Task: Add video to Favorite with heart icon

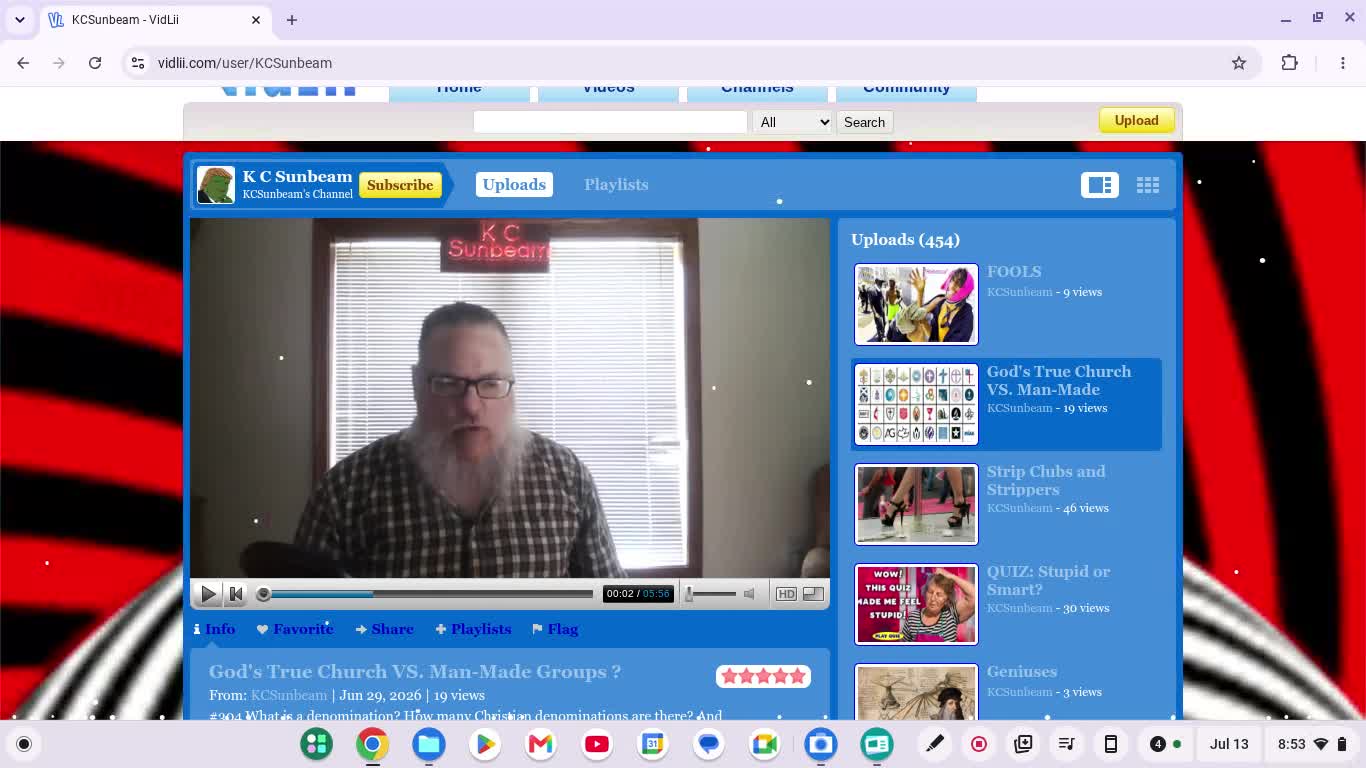Action: pyautogui.click(x=295, y=629)
